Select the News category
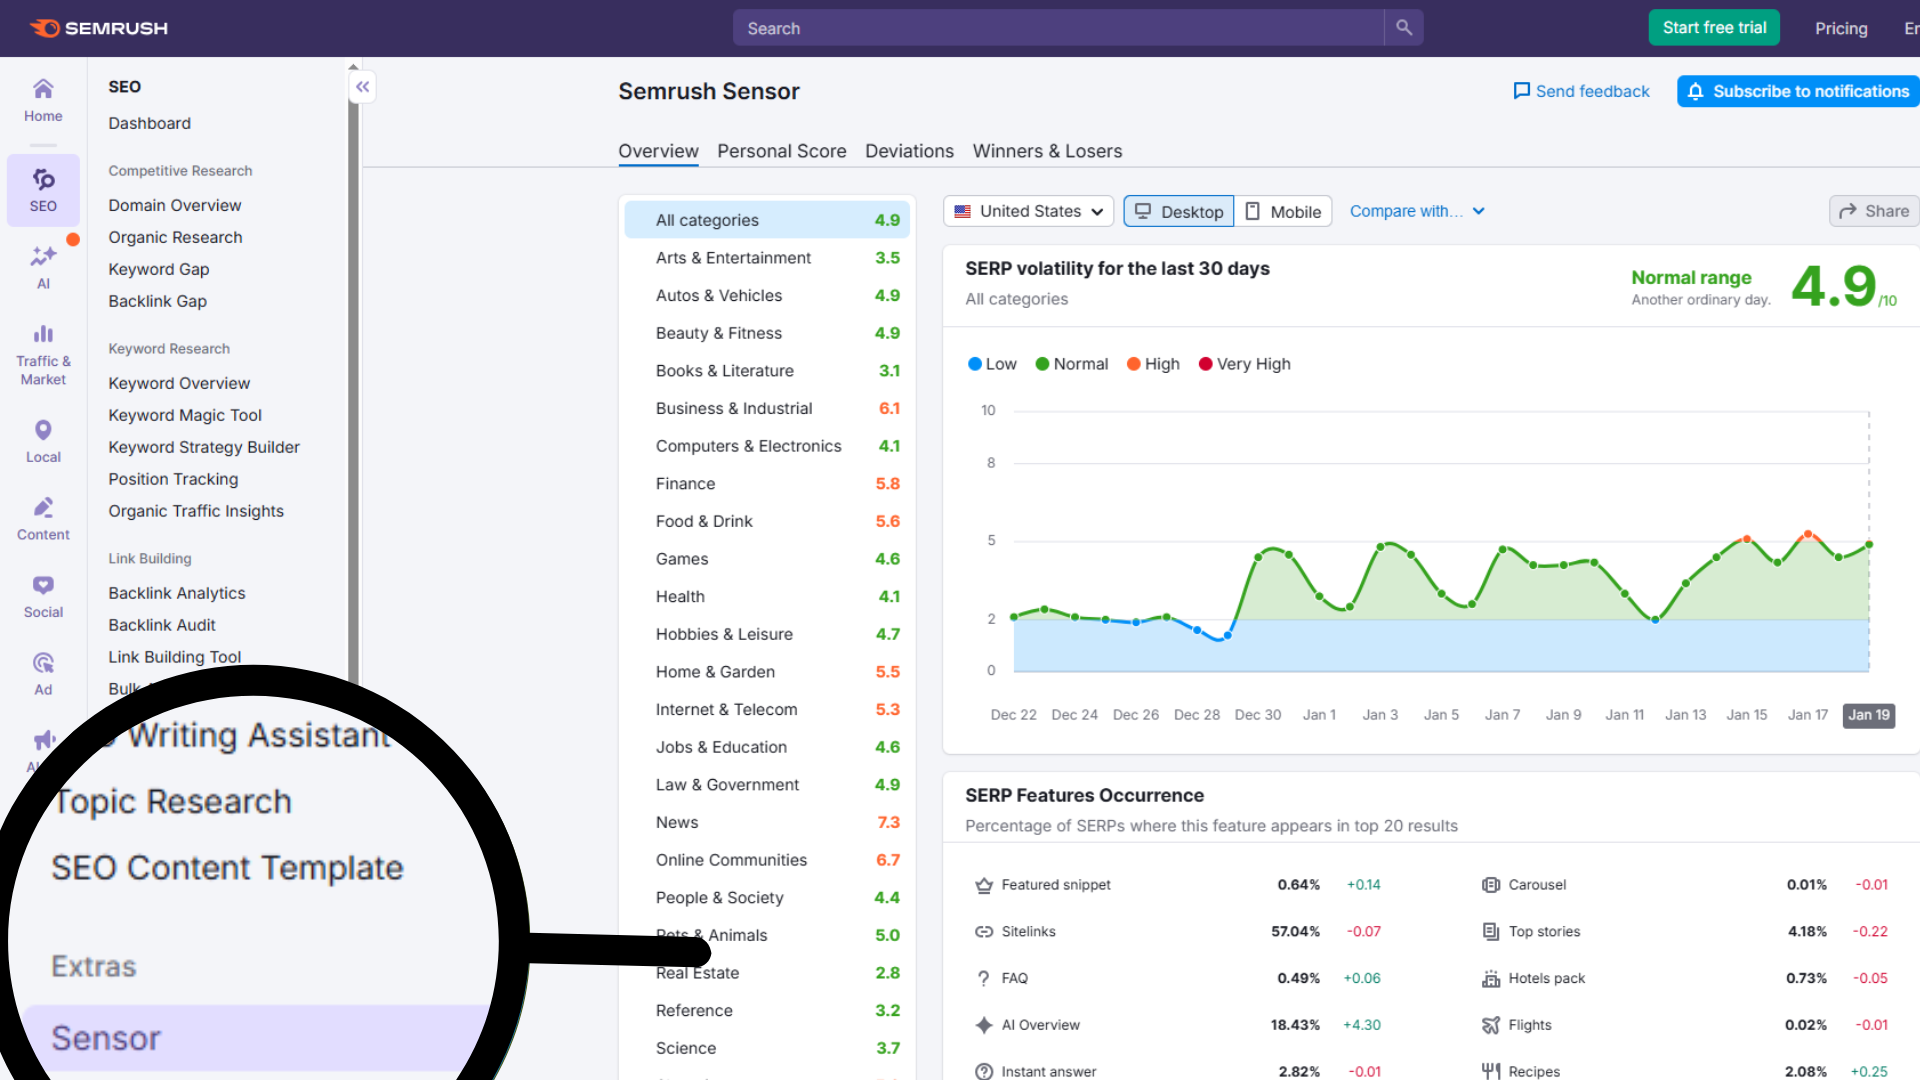The height and width of the screenshot is (1080, 1920). [767, 823]
